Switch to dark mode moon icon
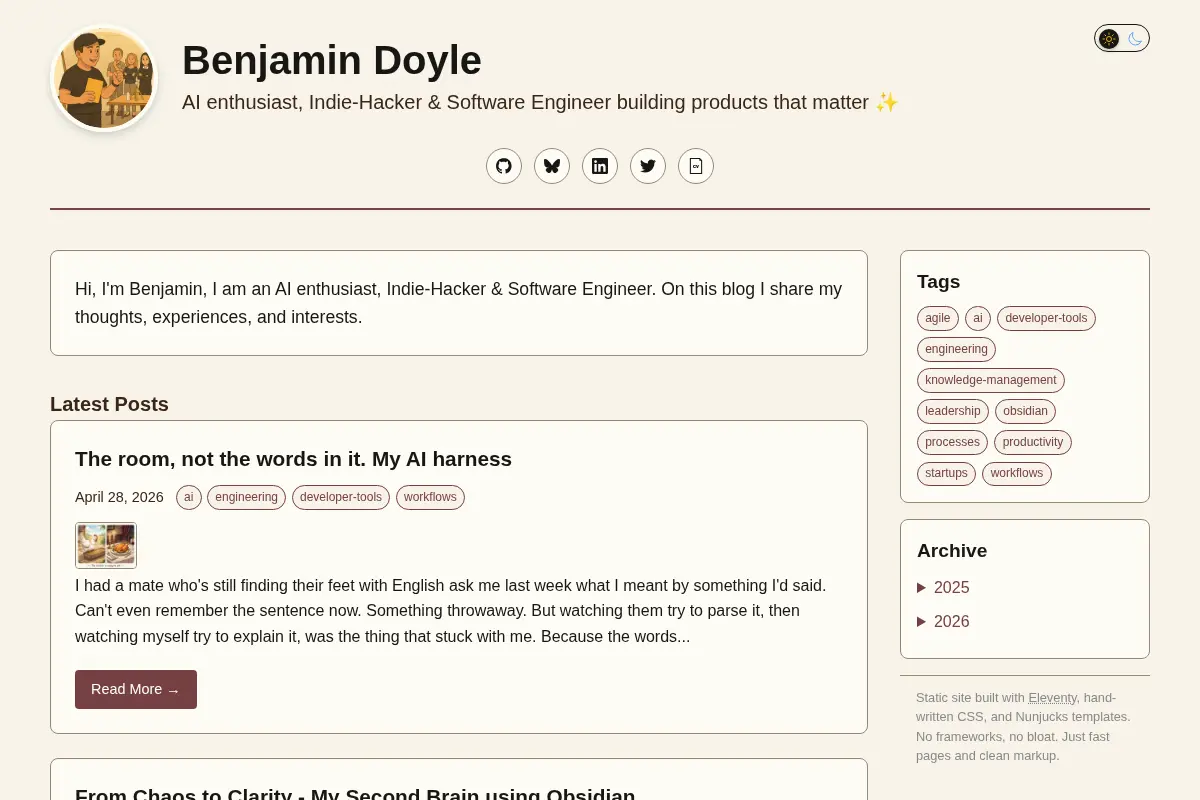The width and height of the screenshot is (1200, 800). [1135, 39]
